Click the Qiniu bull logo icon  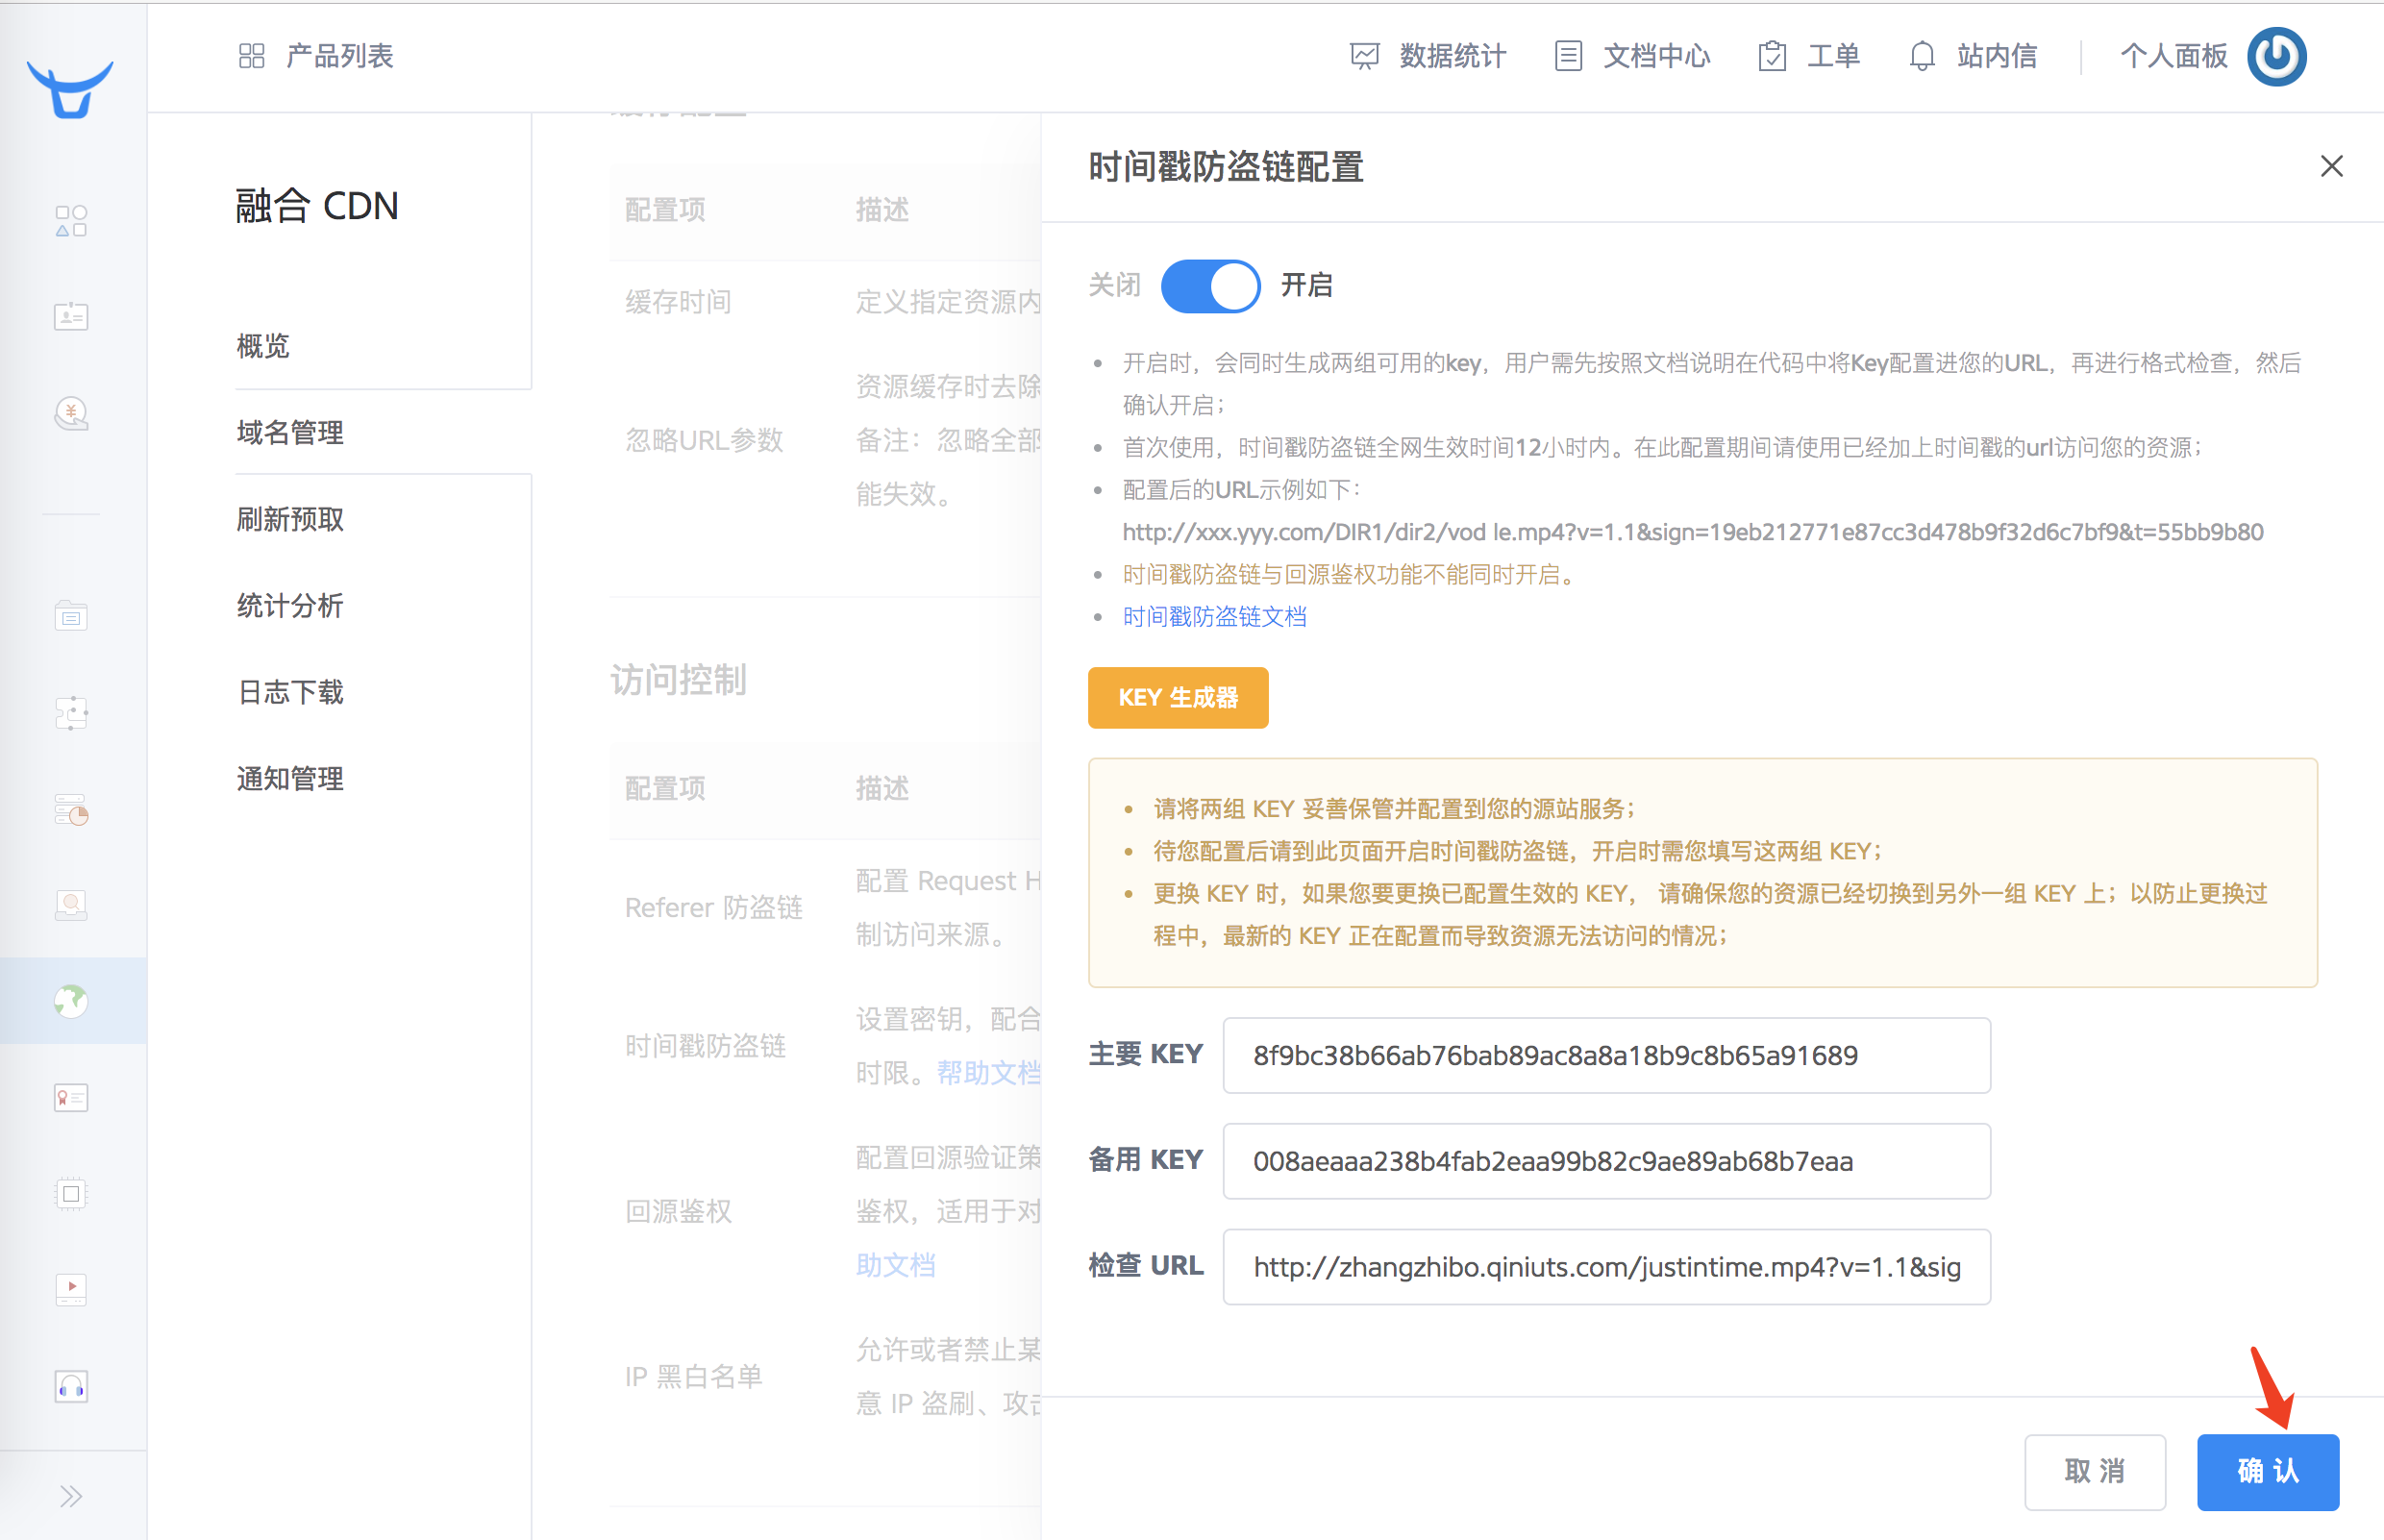(x=70, y=89)
